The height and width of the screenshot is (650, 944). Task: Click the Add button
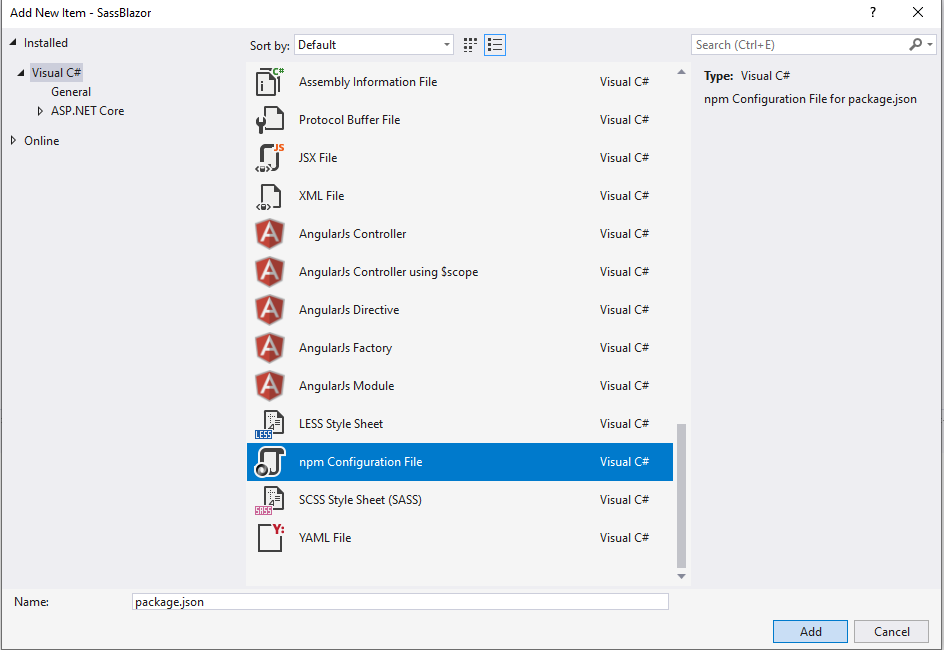tap(810, 631)
